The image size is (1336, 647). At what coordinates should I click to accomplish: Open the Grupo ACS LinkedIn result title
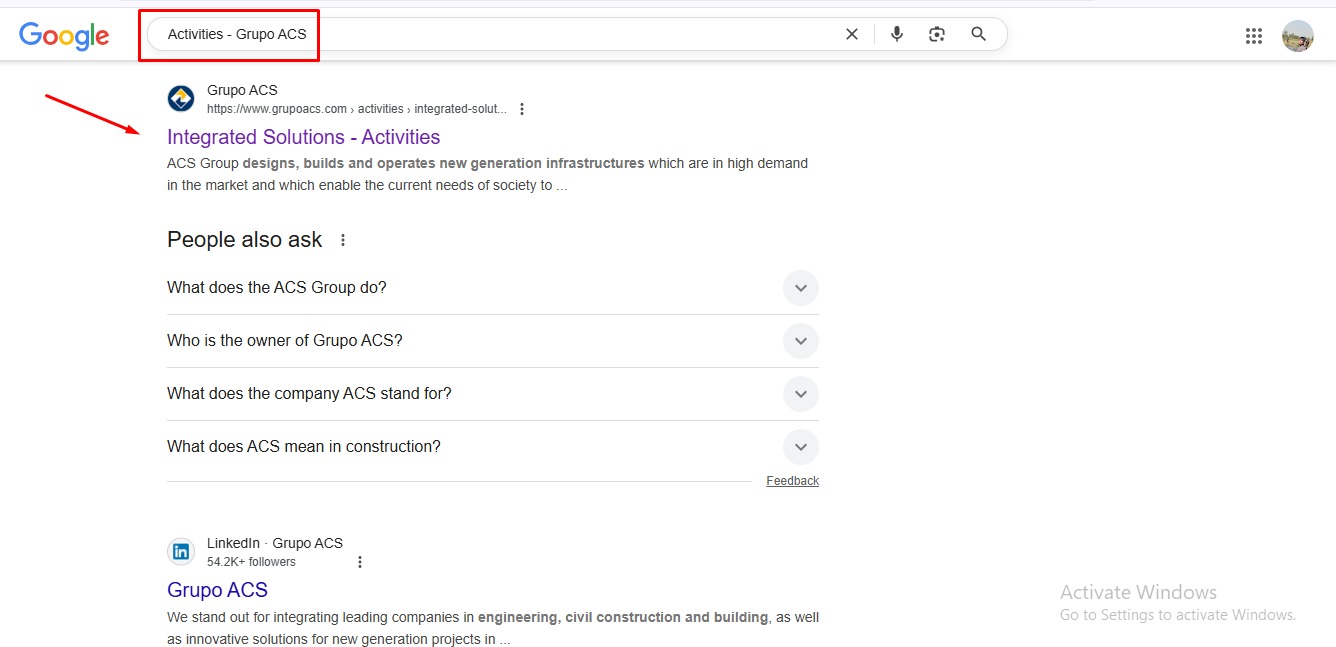tap(217, 590)
